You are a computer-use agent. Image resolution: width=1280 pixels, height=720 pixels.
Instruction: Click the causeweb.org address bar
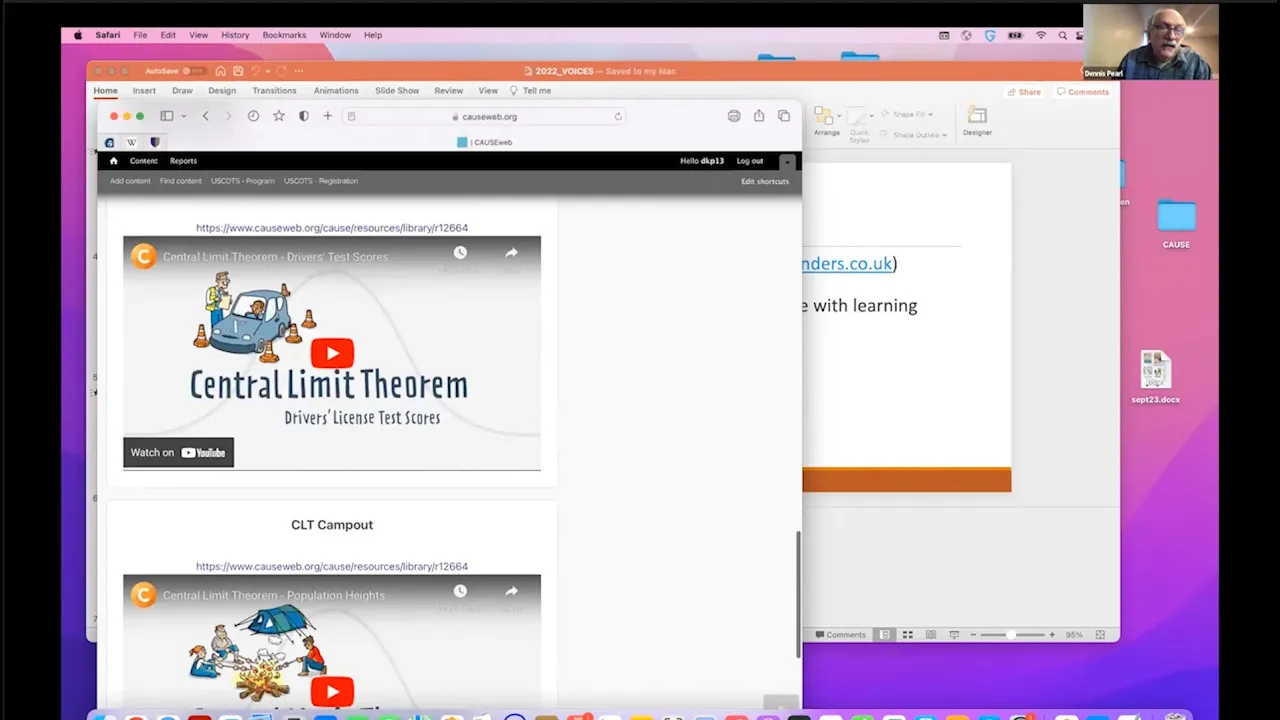[484, 116]
